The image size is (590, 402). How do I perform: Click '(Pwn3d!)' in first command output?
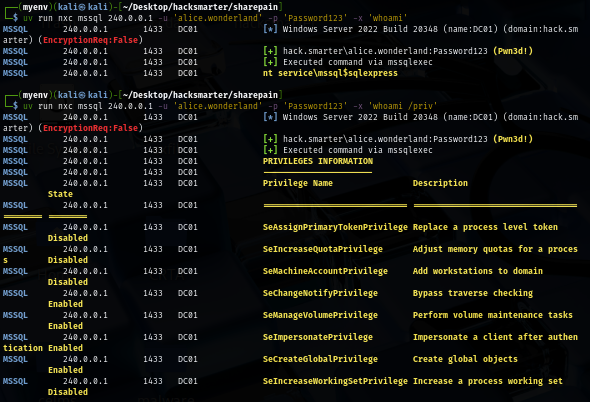(513, 51)
